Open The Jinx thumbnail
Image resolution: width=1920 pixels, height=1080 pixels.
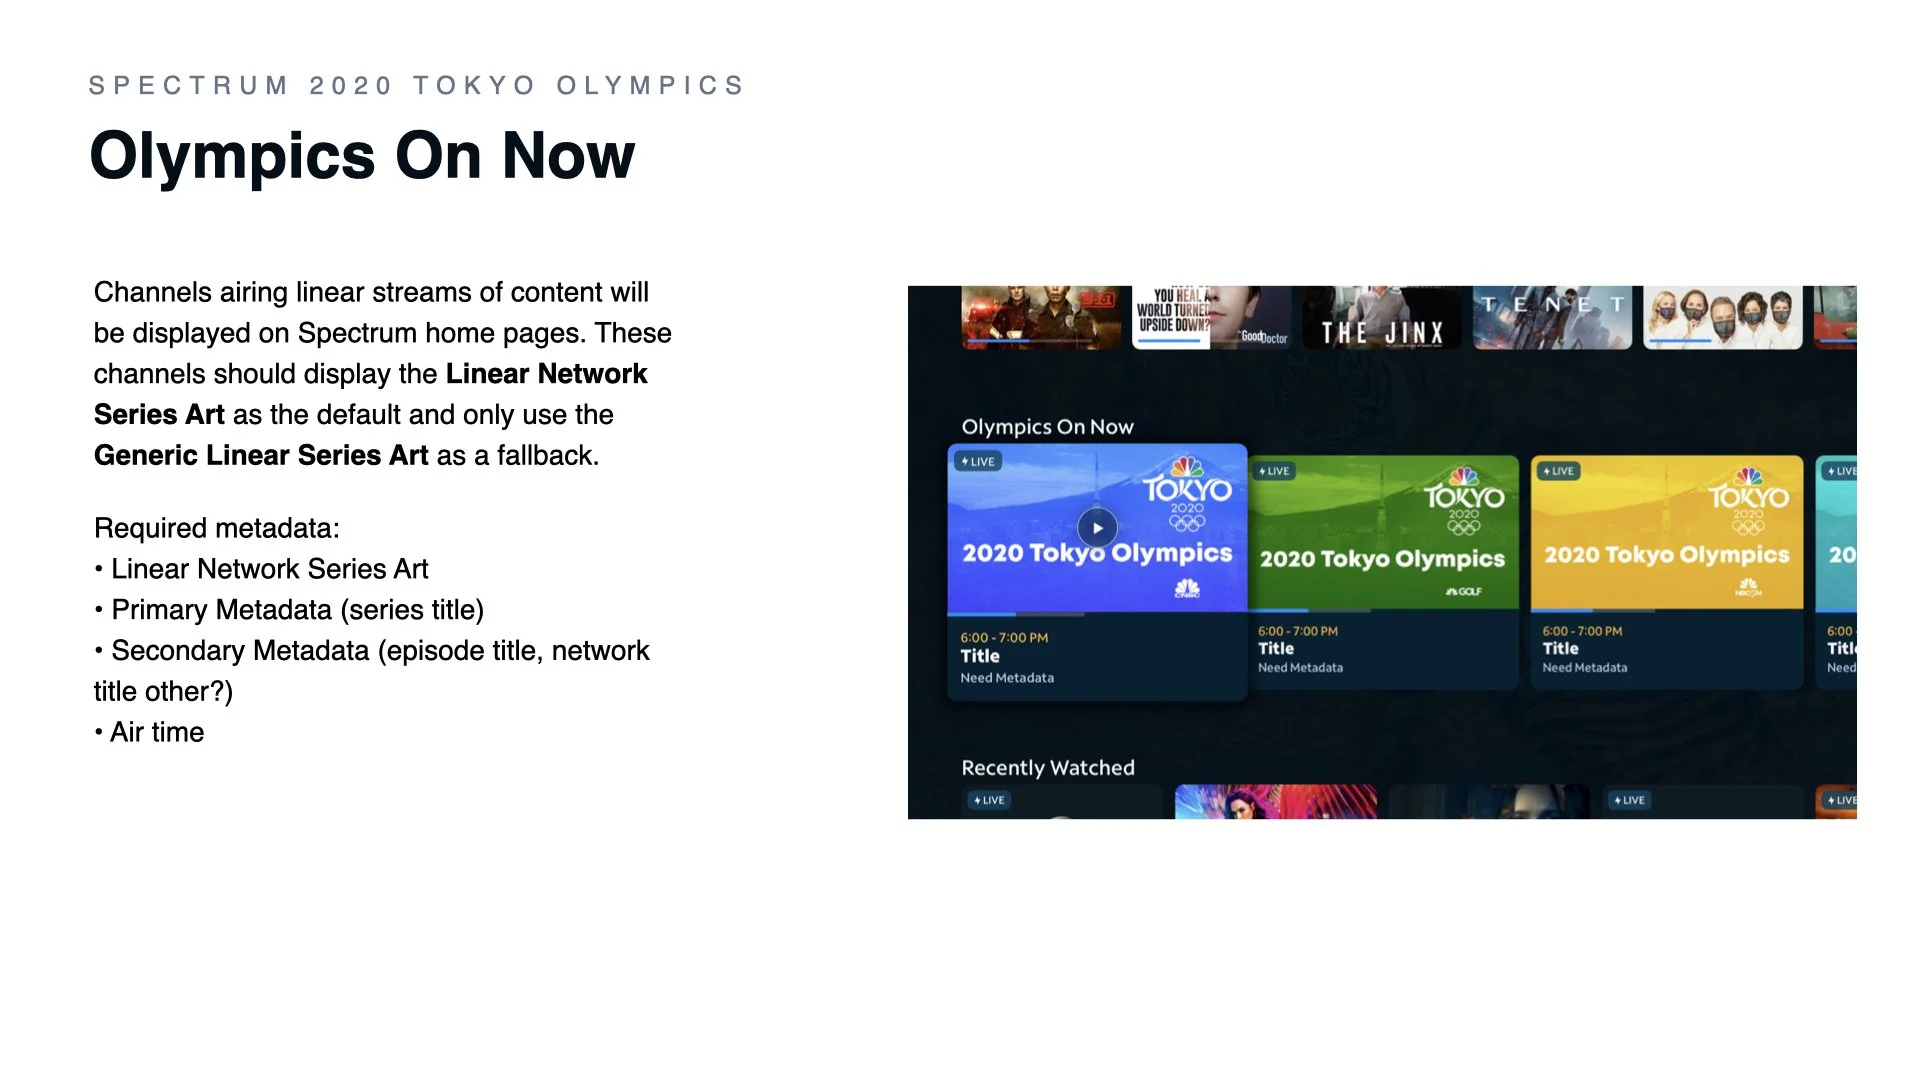coord(1381,318)
